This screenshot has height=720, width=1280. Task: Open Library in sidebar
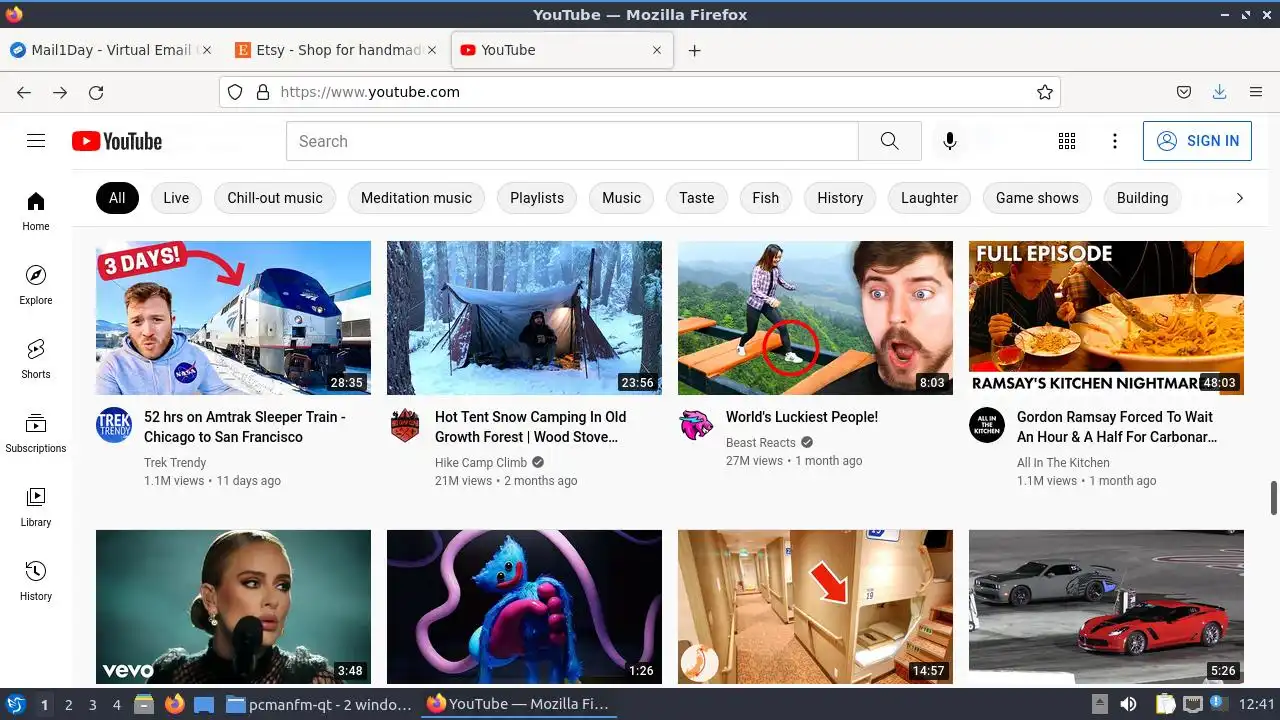36,507
